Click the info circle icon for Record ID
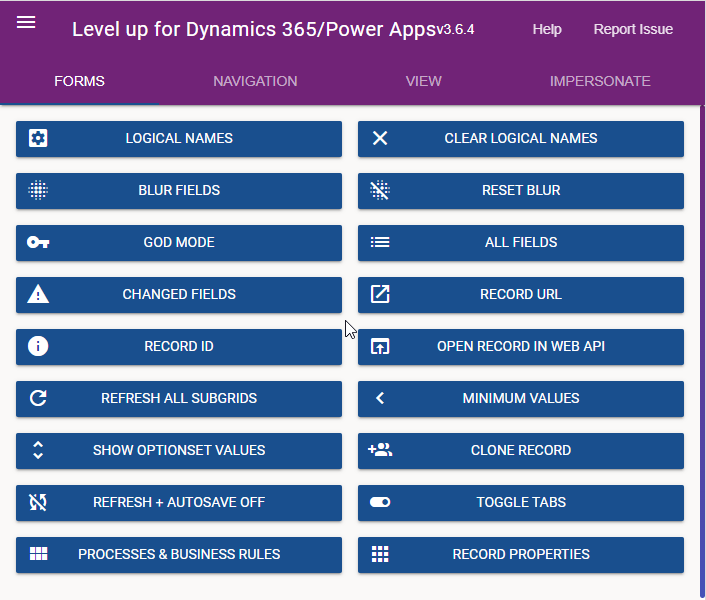 click(38, 346)
